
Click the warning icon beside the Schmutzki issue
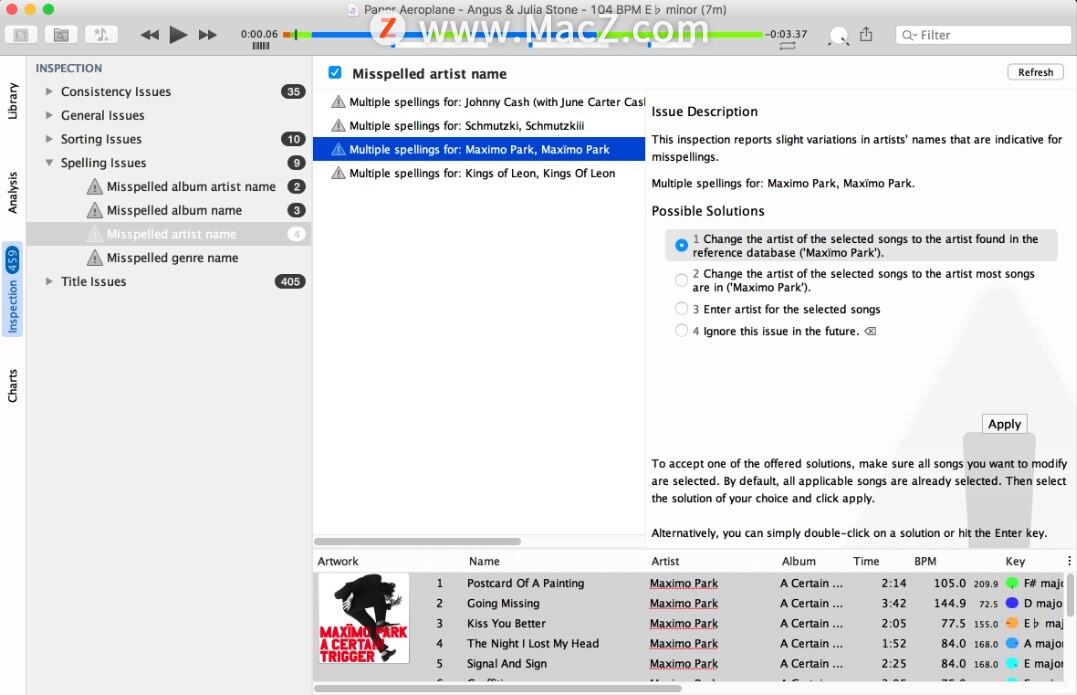tap(338, 126)
